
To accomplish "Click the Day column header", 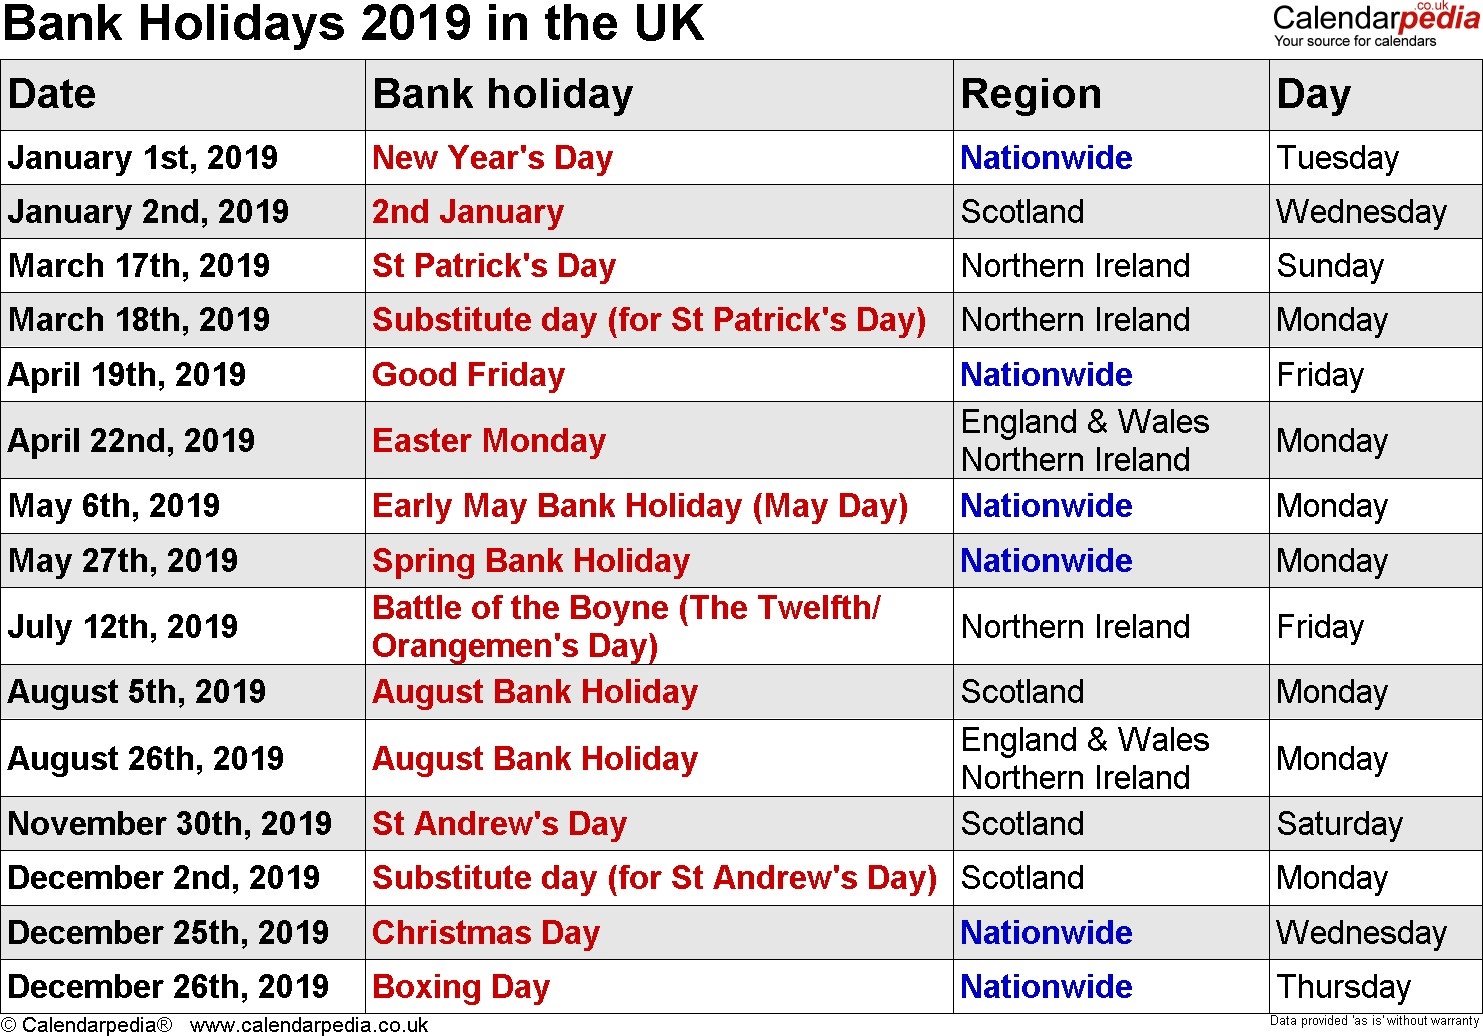I will [1313, 94].
